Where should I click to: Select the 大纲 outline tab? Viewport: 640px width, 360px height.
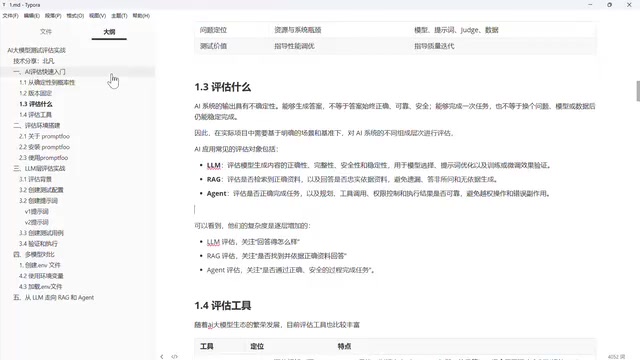tap(109, 31)
